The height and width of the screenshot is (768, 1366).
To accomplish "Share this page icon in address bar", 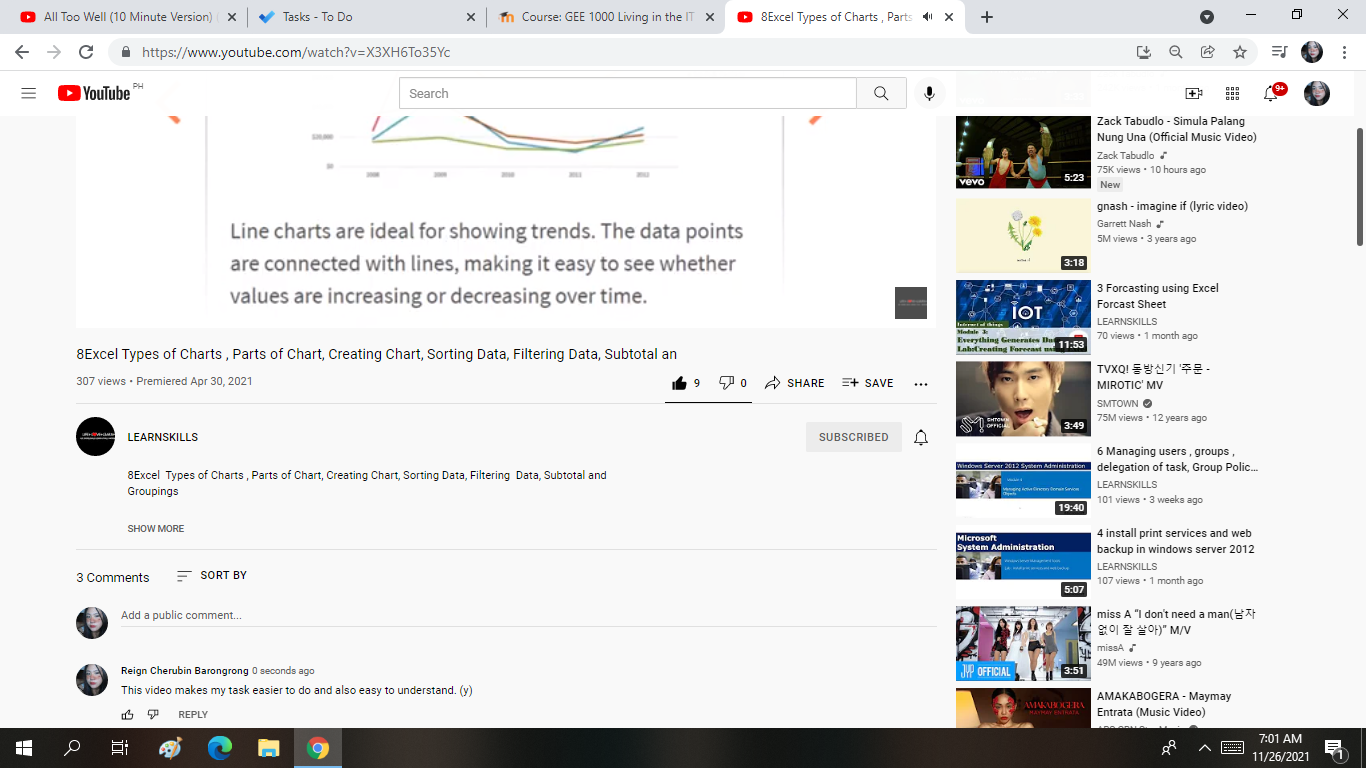I will [1208, 52].
